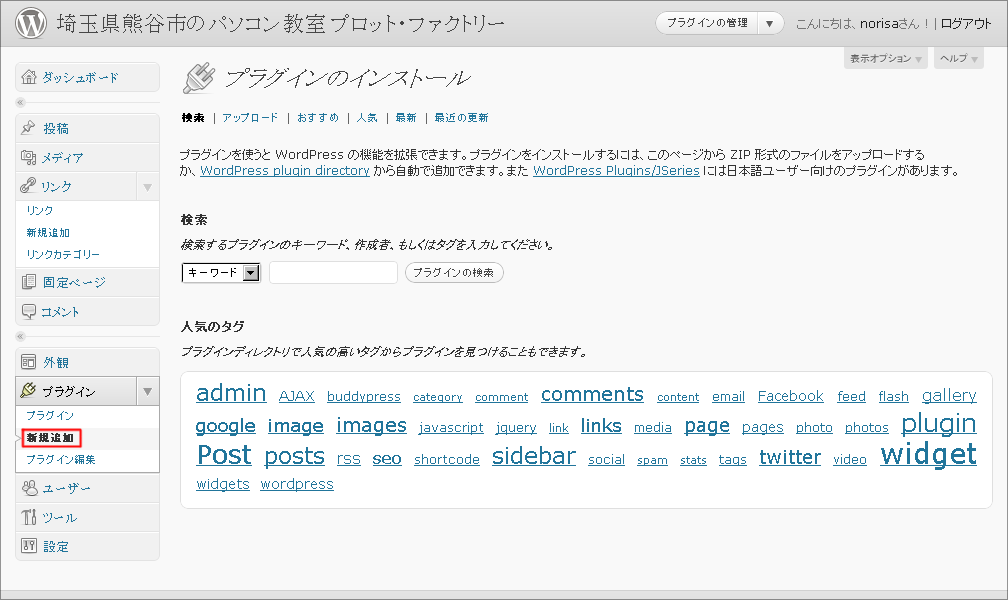Open 設定 menu in sidebar
Viewport: 1008px width, 600px height.
(56, 547)
